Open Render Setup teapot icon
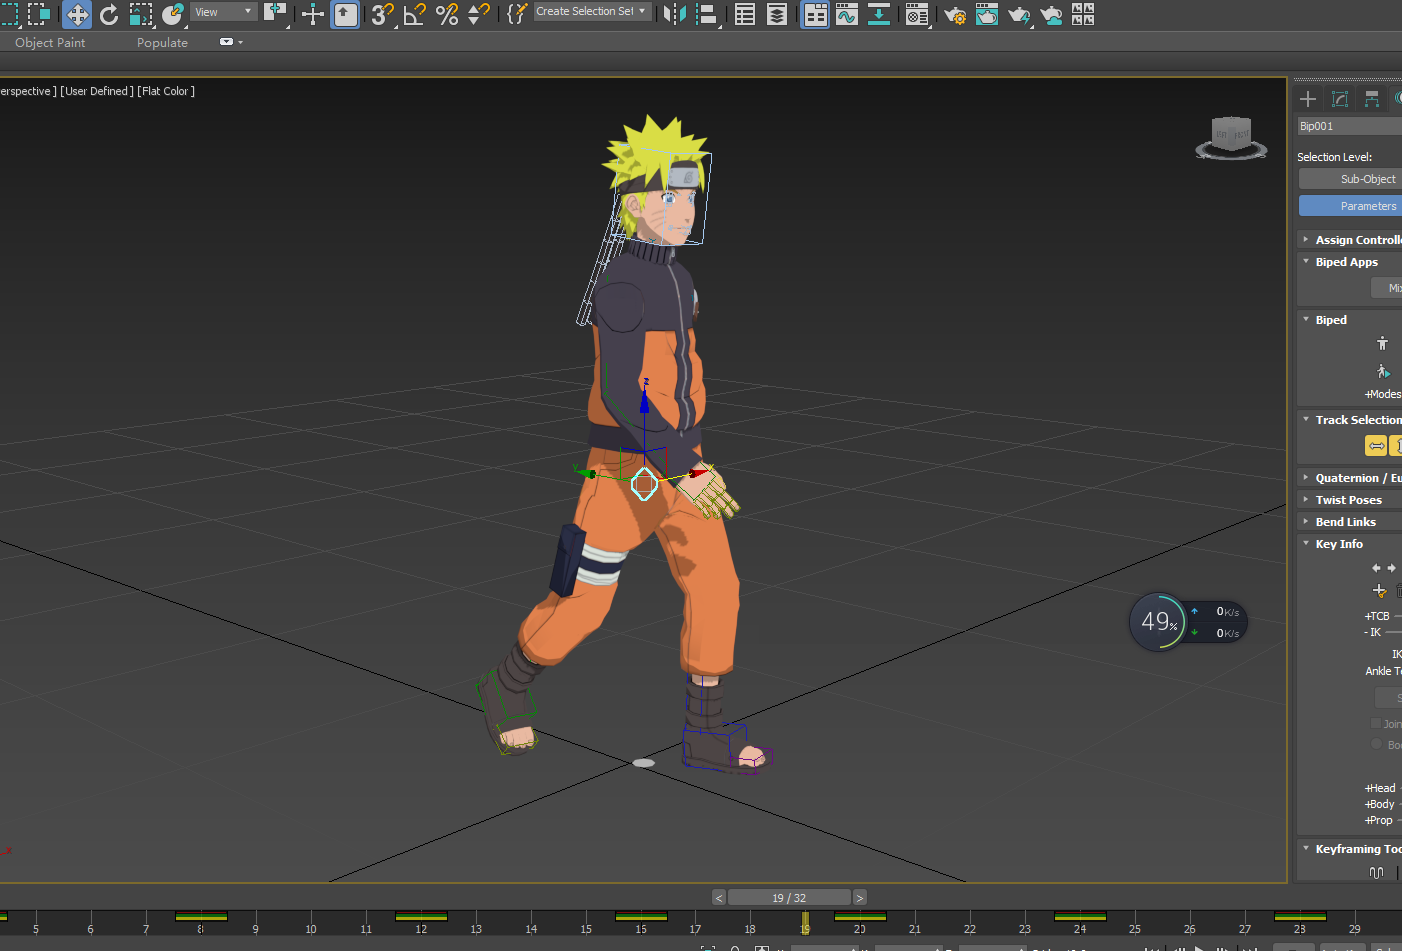The height and width of the screenshot is (951, 1402). tap(955, 14)
